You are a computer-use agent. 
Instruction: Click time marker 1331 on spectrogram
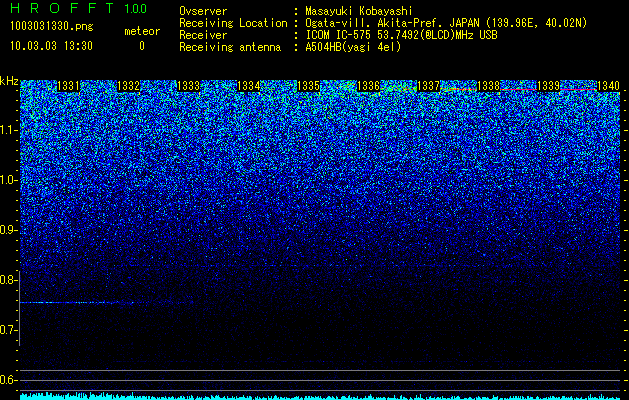(x=69, y=86)
